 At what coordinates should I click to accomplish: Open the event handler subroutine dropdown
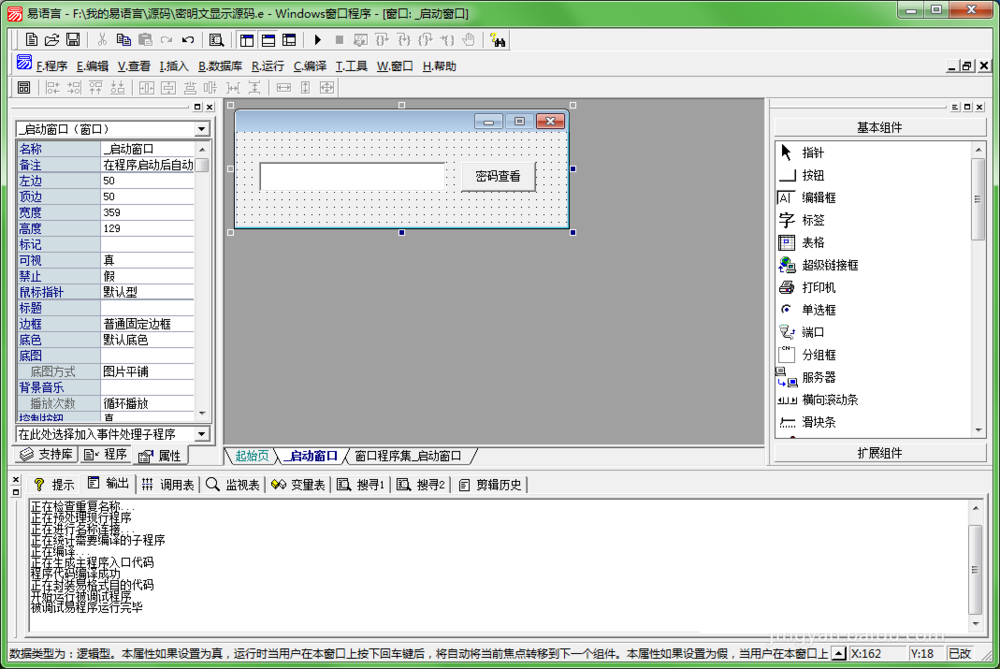click(x=202, y=434)
